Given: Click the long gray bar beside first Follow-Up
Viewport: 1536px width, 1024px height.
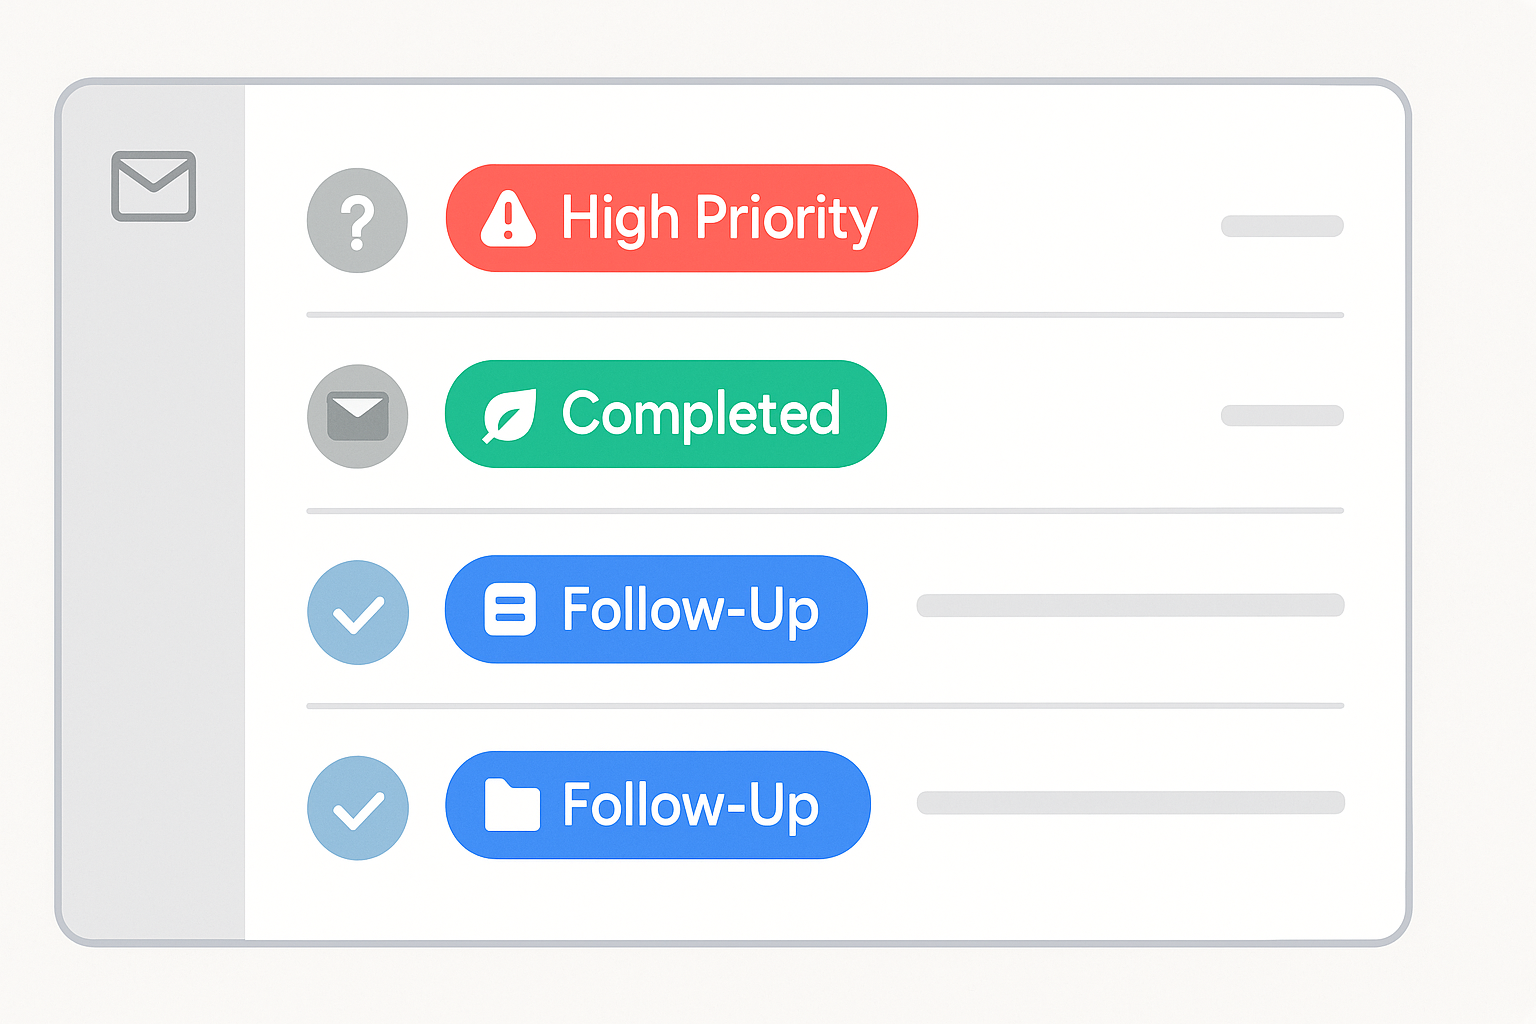Looking at the screenshot, I should 1130,605.
